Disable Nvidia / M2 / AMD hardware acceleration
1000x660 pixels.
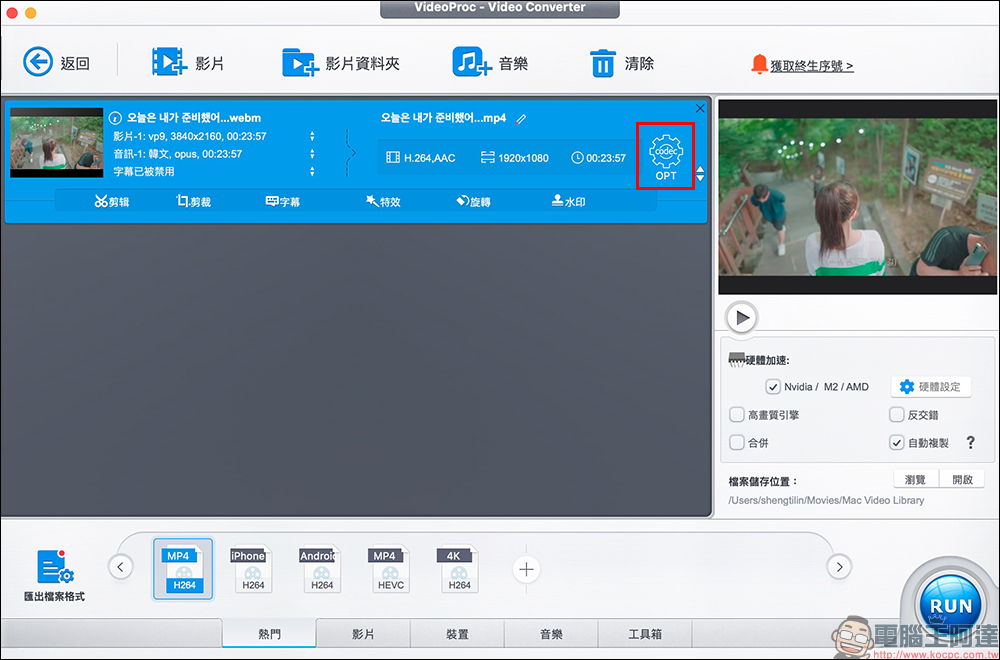tap(773, 387)
